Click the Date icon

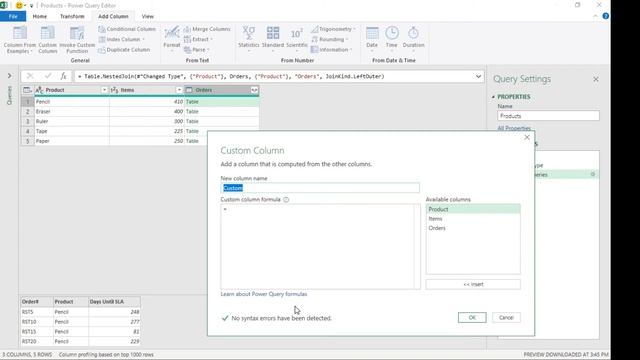click(372, 33)
